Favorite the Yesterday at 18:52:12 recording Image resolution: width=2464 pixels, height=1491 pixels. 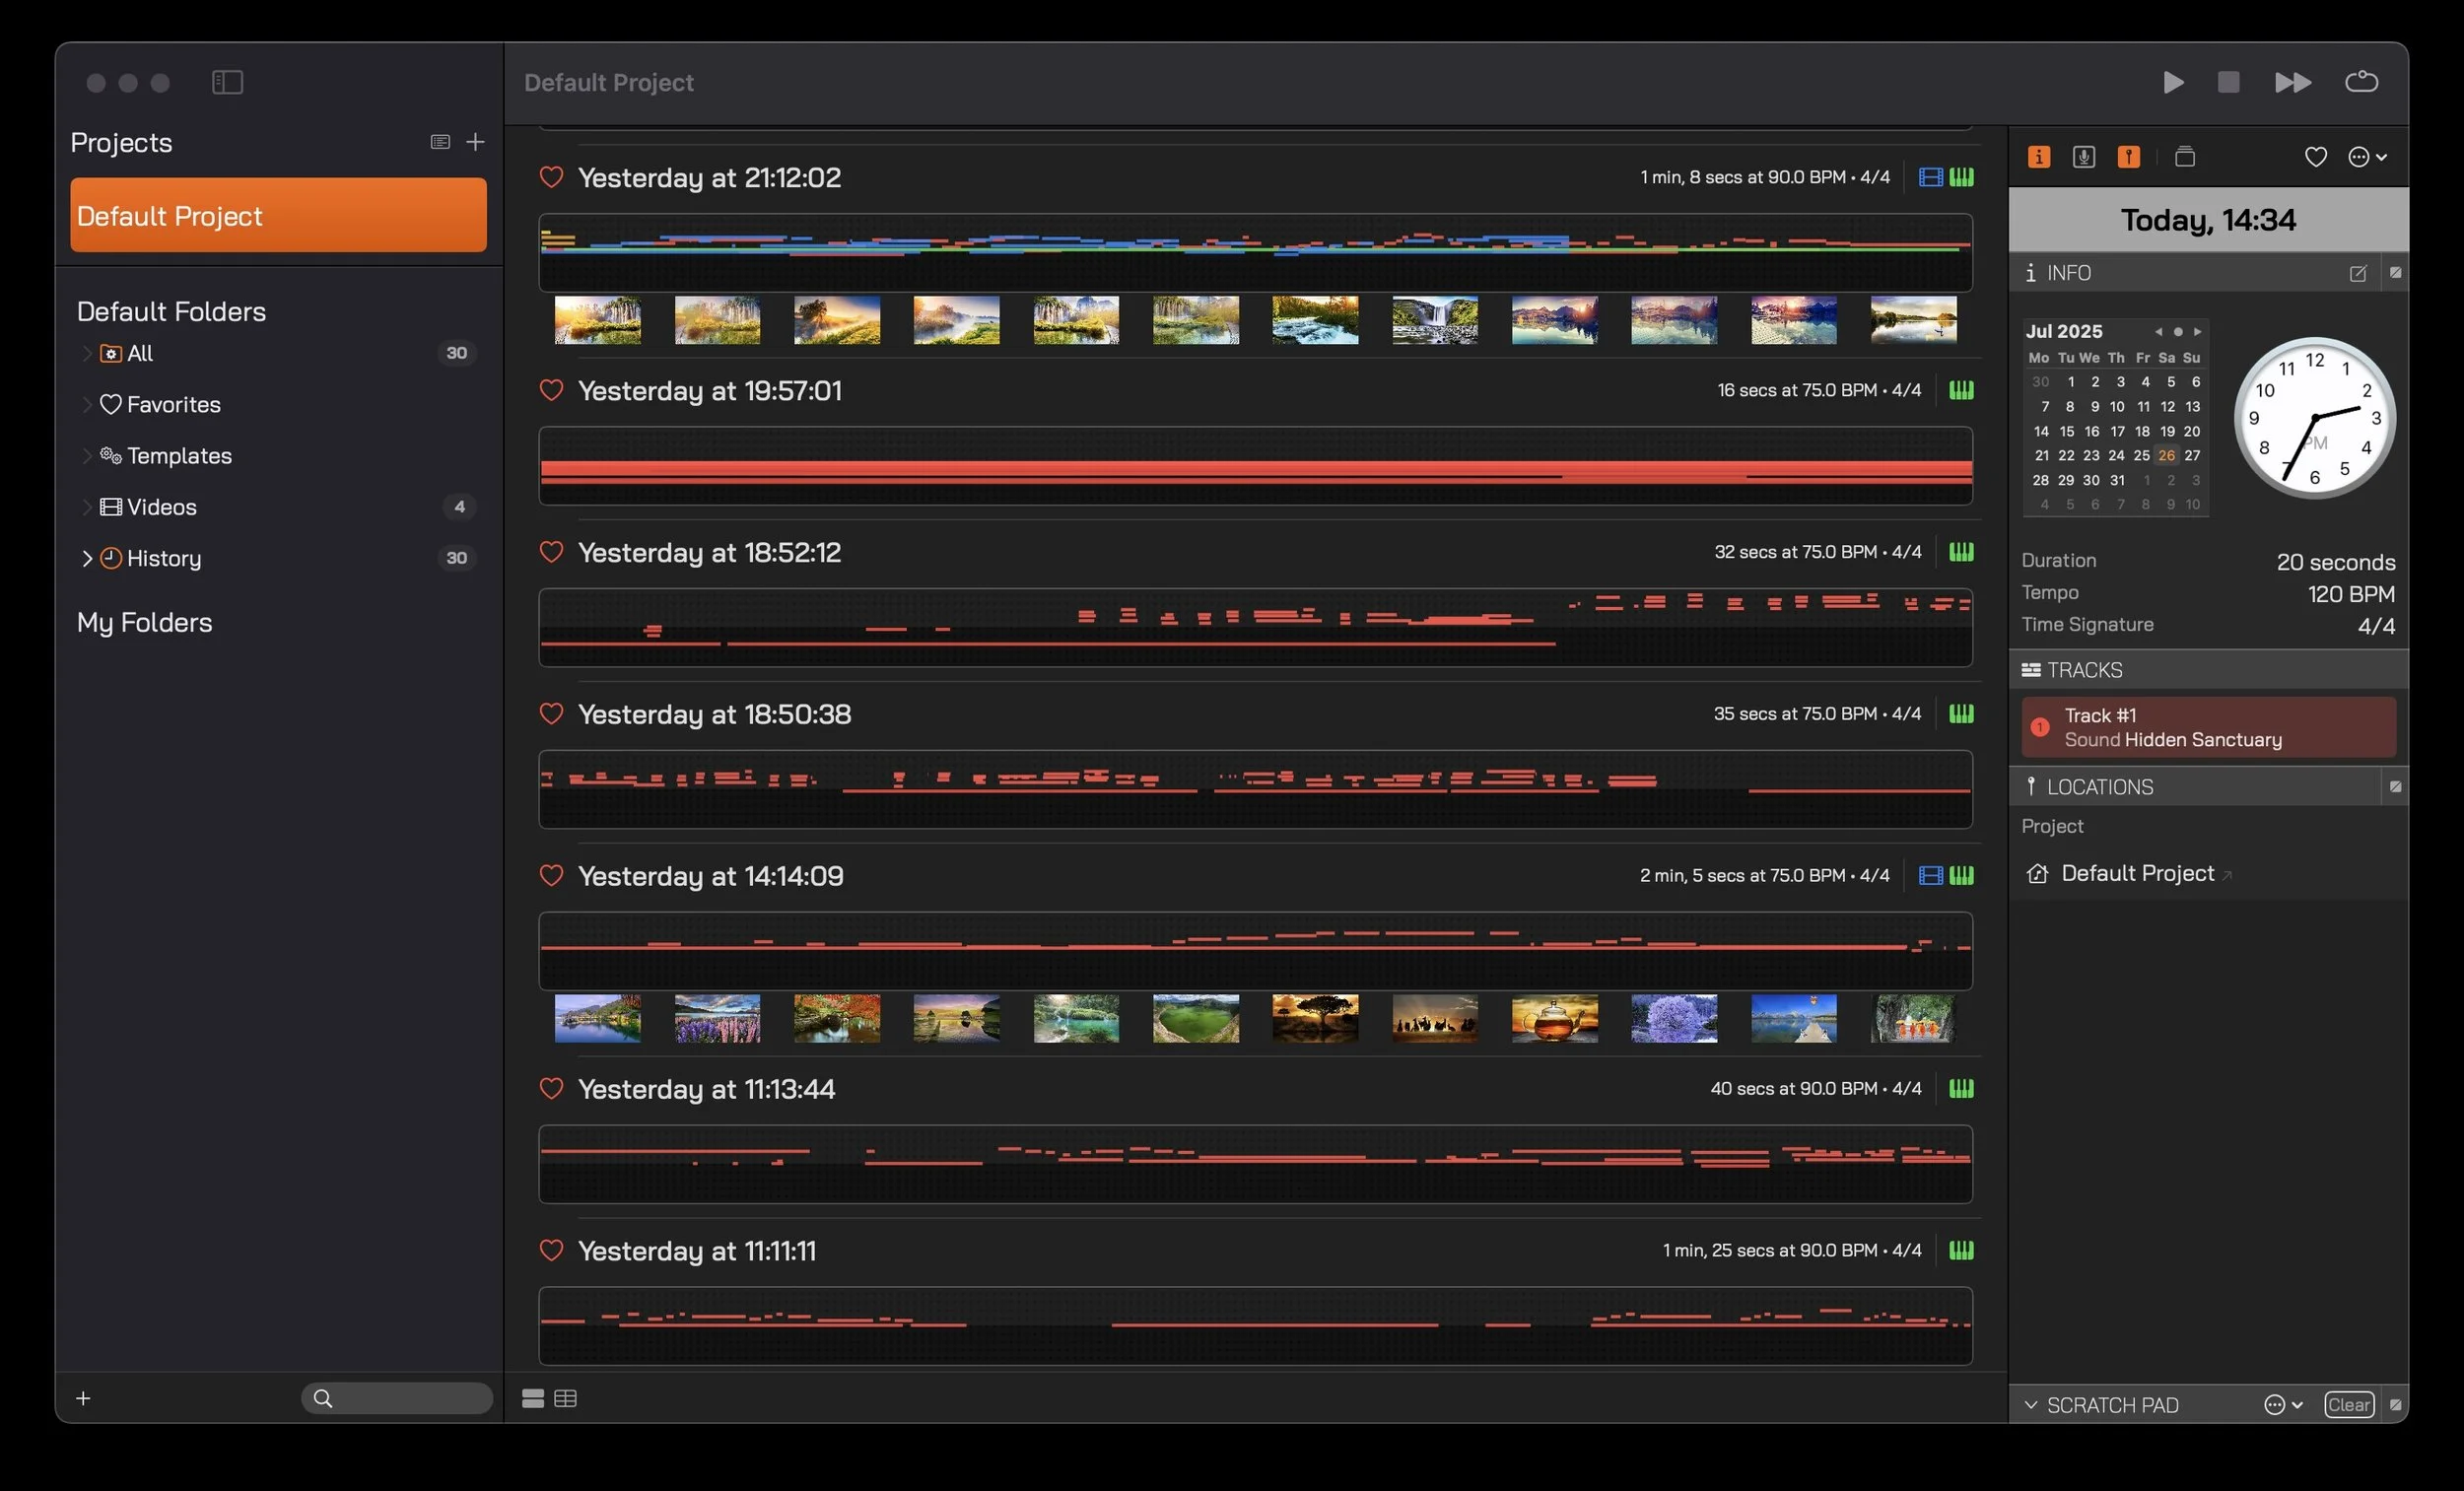(551, 552)
